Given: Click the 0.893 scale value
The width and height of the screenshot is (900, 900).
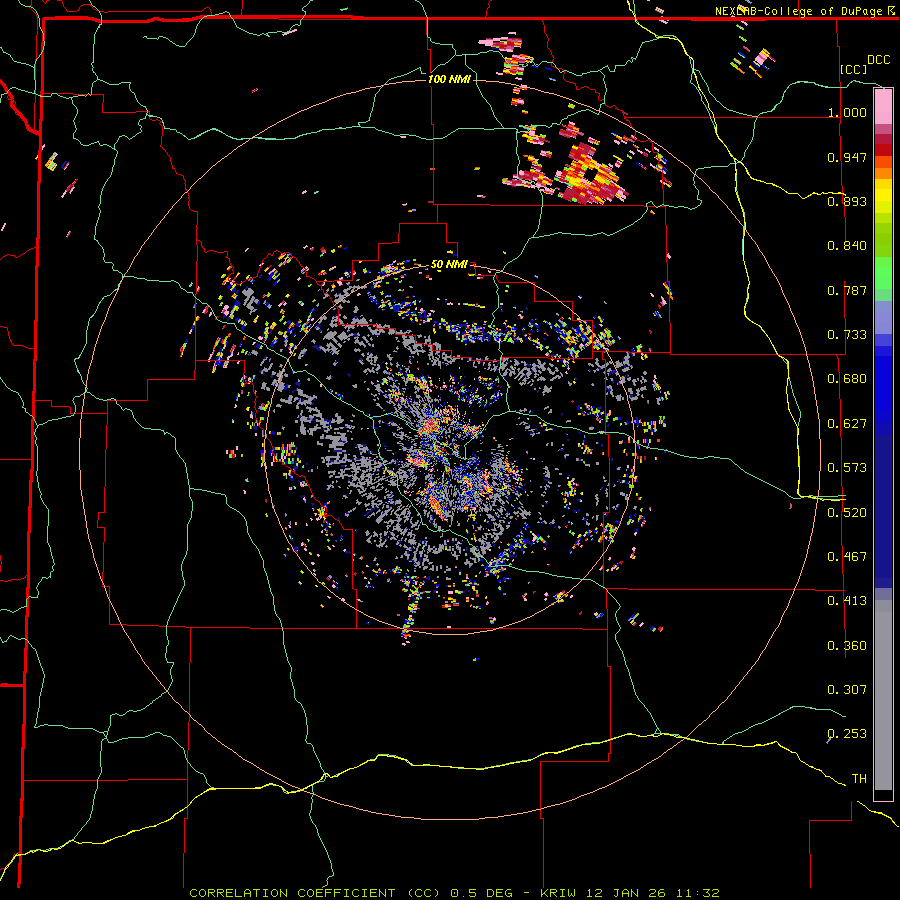Looking at the screenshot, I should pos(847,201).
